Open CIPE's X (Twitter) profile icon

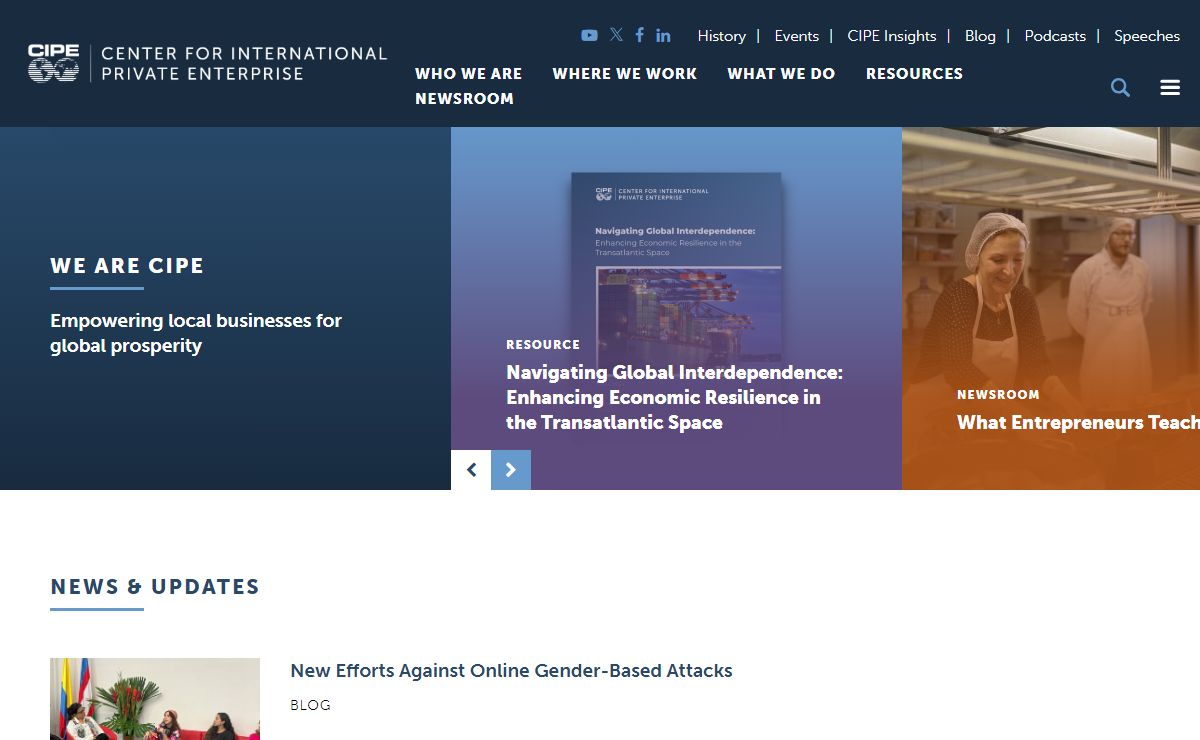coord(616,35)
